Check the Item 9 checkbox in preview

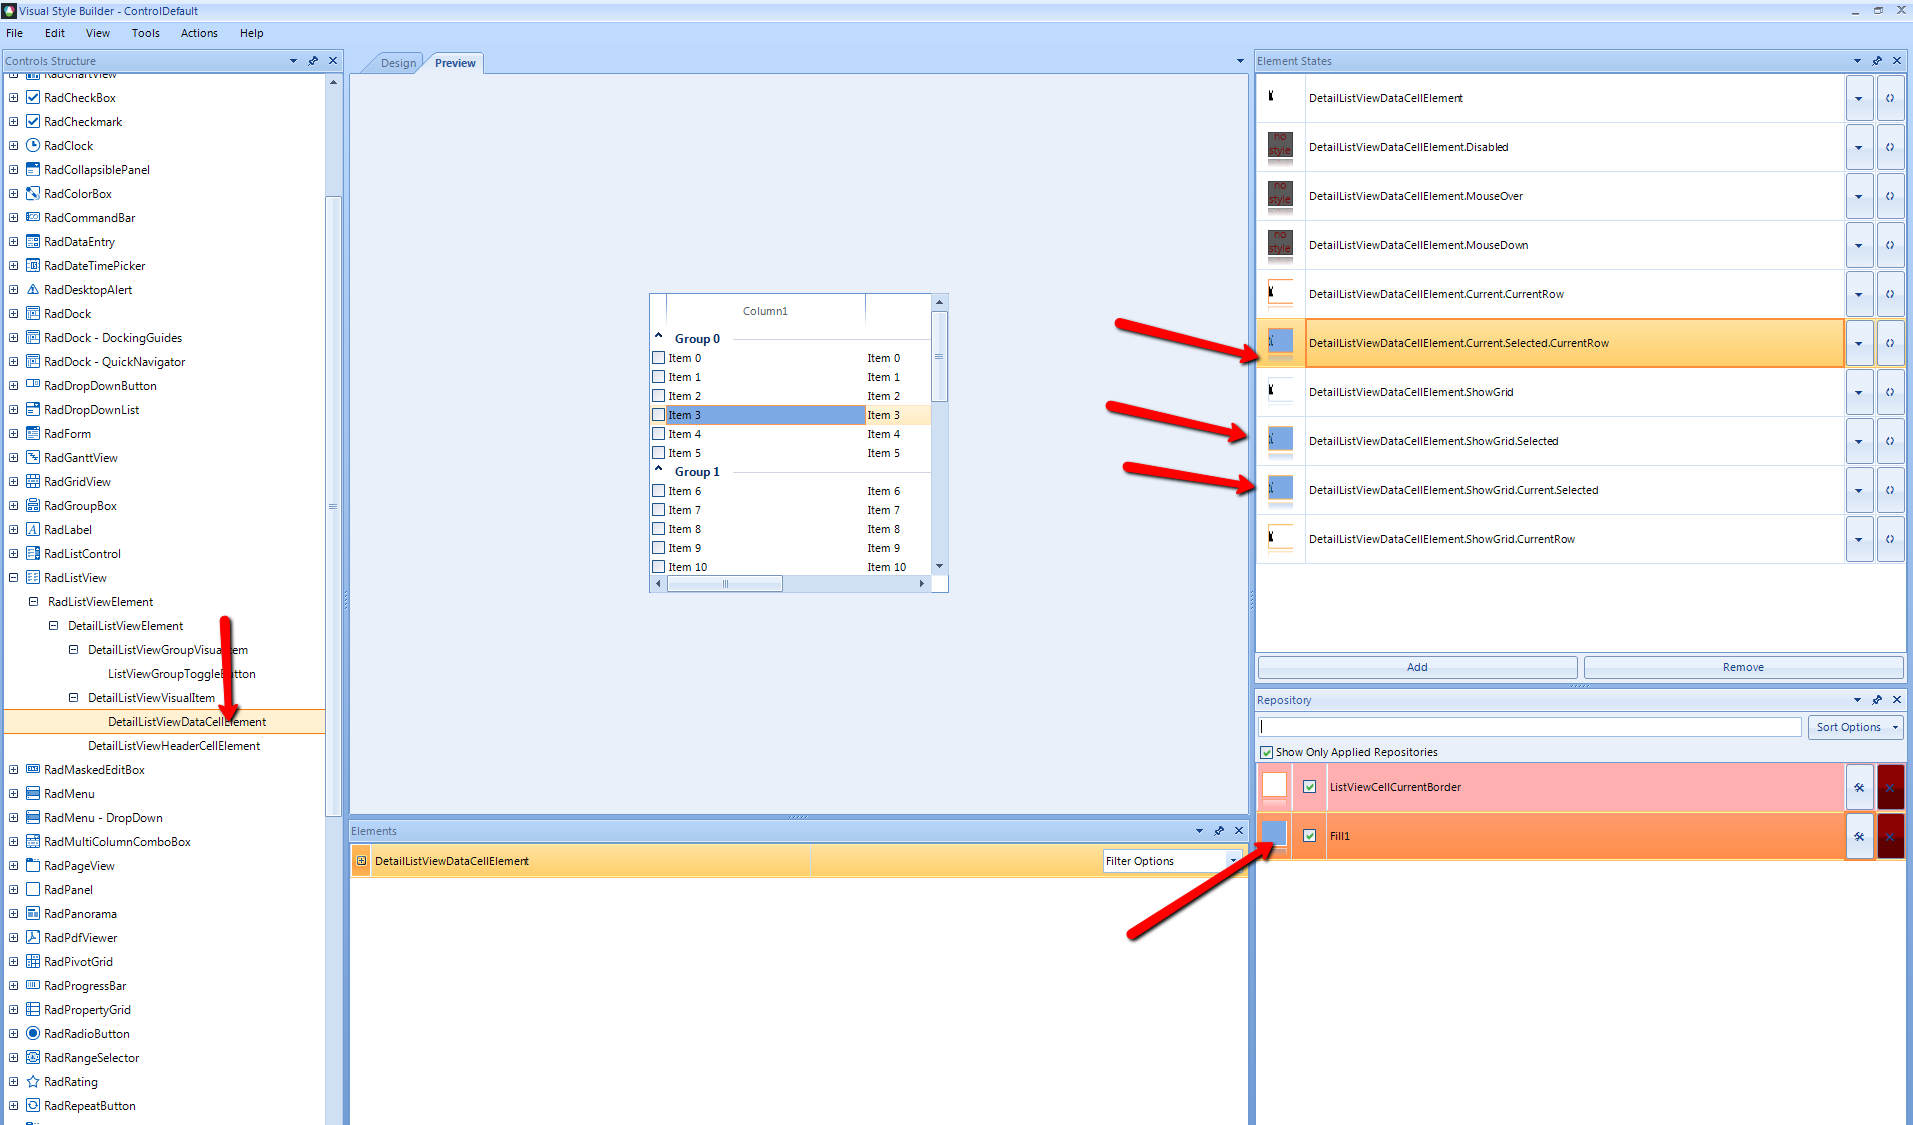click(658, 548)
